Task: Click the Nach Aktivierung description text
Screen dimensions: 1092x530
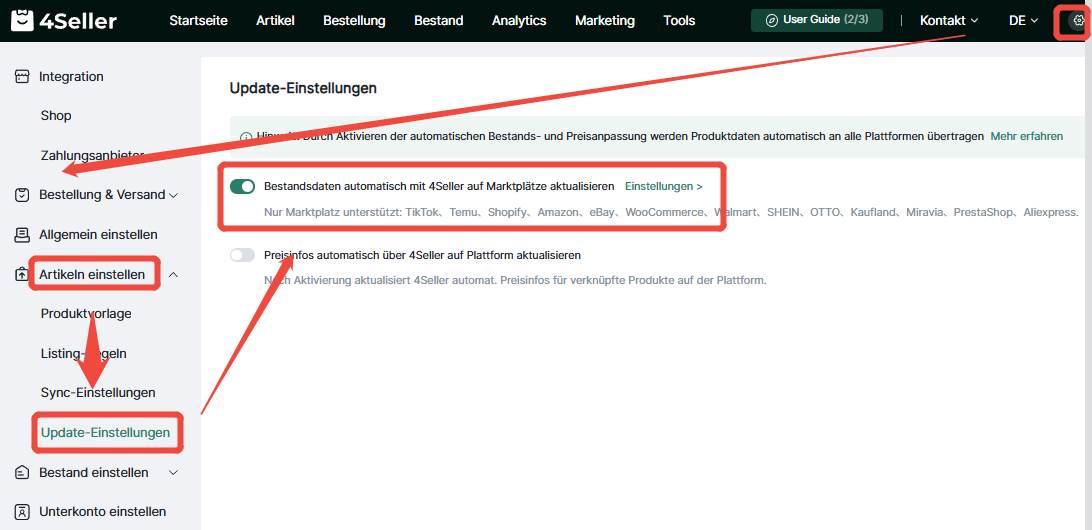Action: (515, 281)
